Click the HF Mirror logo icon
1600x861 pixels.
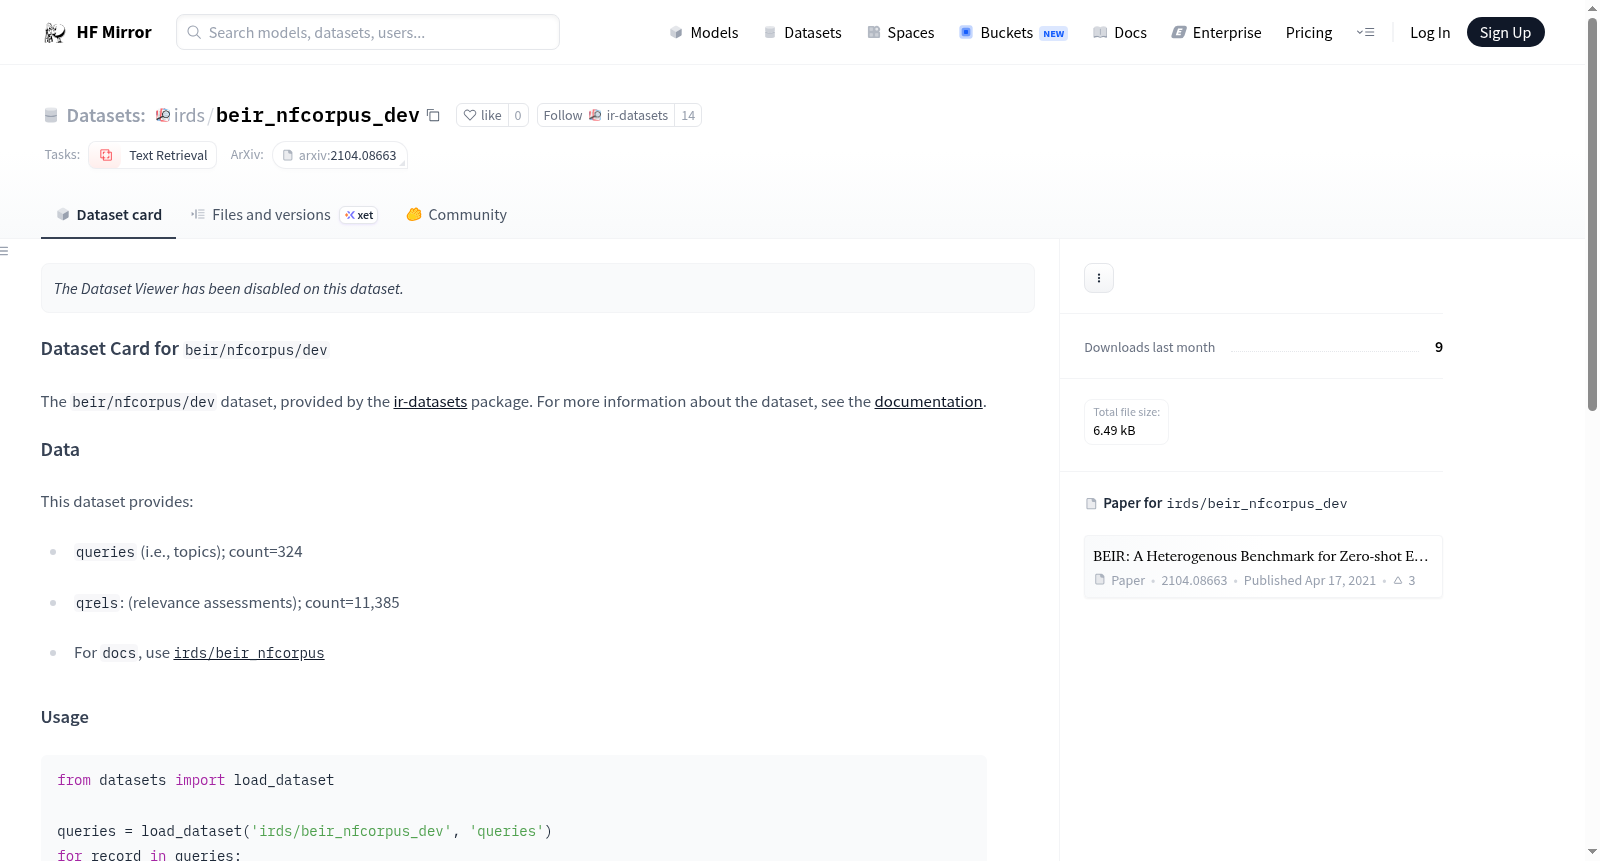[55, 33]
